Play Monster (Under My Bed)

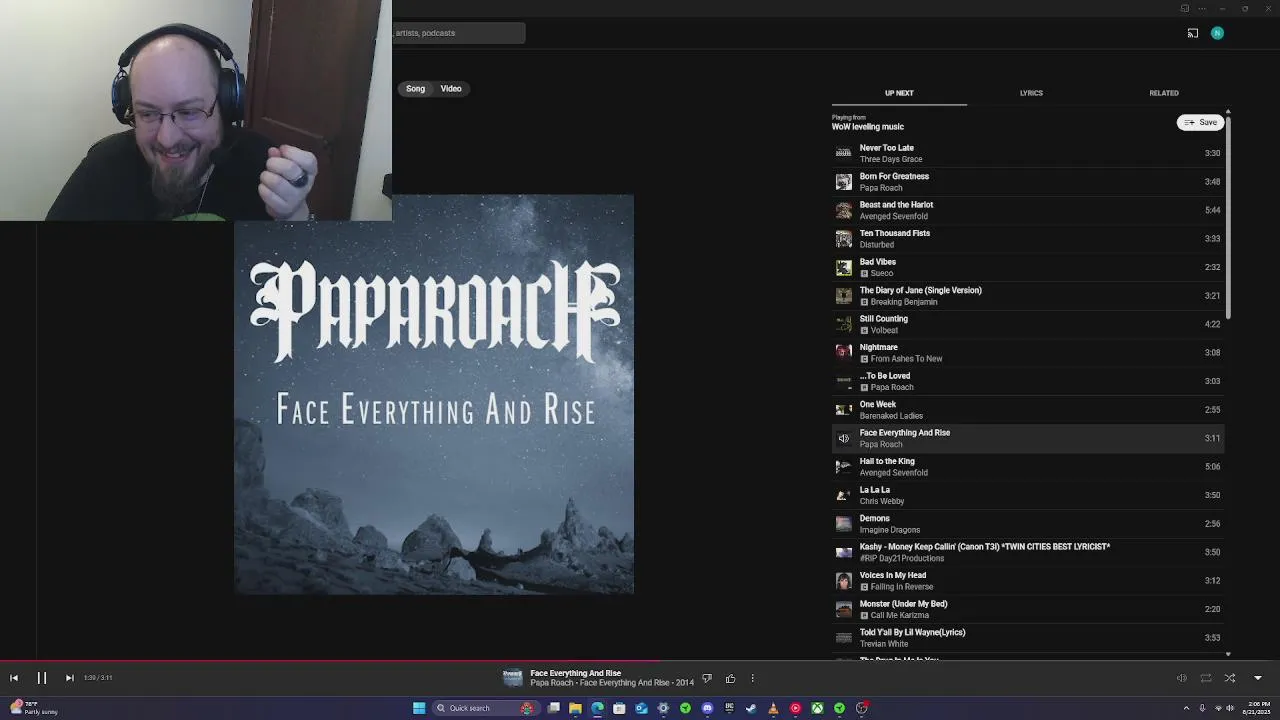click(1028, 609)
